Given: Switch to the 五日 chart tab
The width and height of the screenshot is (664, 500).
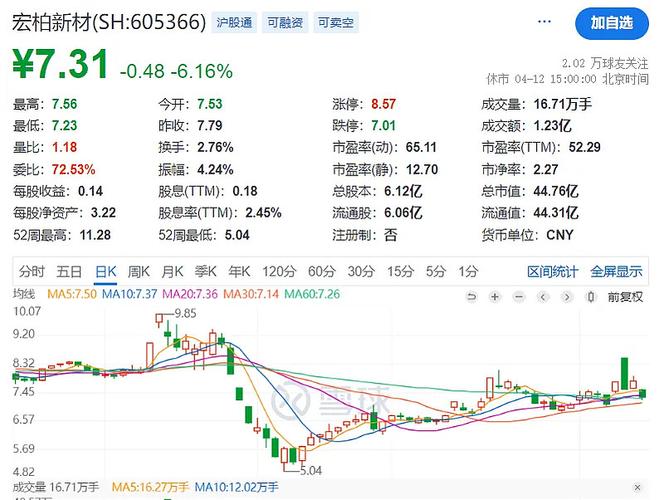Looking at the screenshot, I should (x=69, y=271).
